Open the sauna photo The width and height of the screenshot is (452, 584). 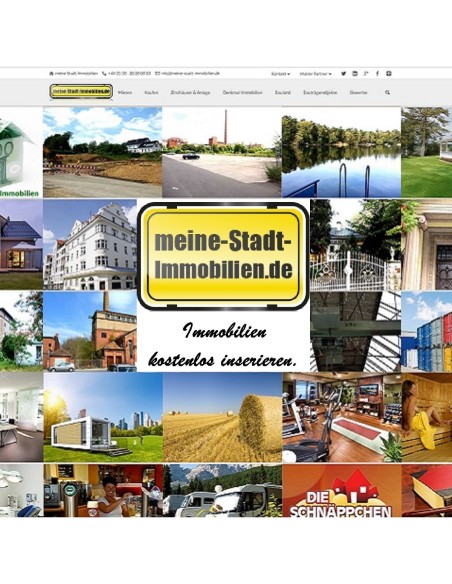(x=427, y=417)
